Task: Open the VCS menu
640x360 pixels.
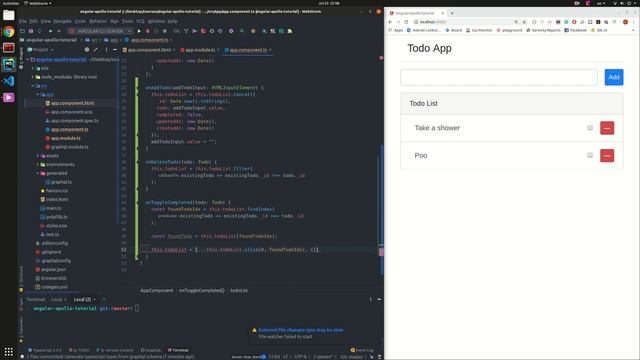Action: [x=140, y=21]
